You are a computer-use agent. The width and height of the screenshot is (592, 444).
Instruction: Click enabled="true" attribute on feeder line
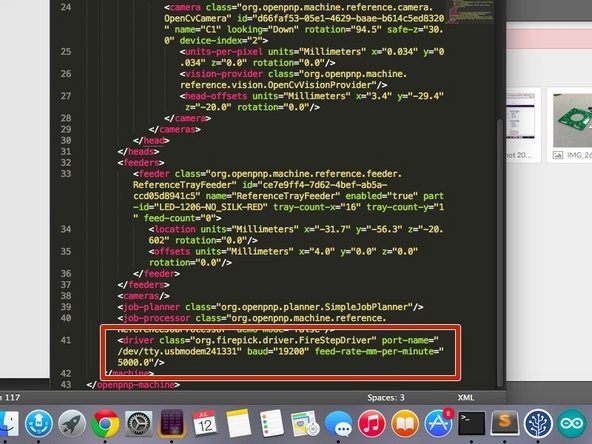(x=382, y=196)
